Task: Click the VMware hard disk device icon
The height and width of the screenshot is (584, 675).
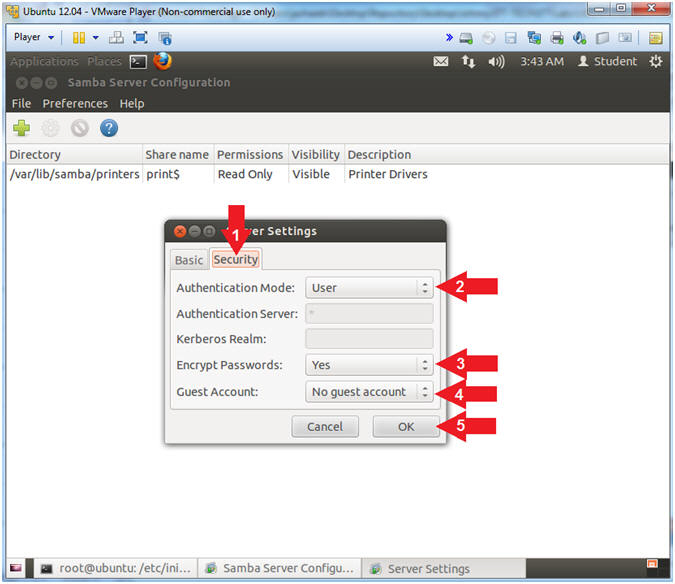Action: click(466, 38)
